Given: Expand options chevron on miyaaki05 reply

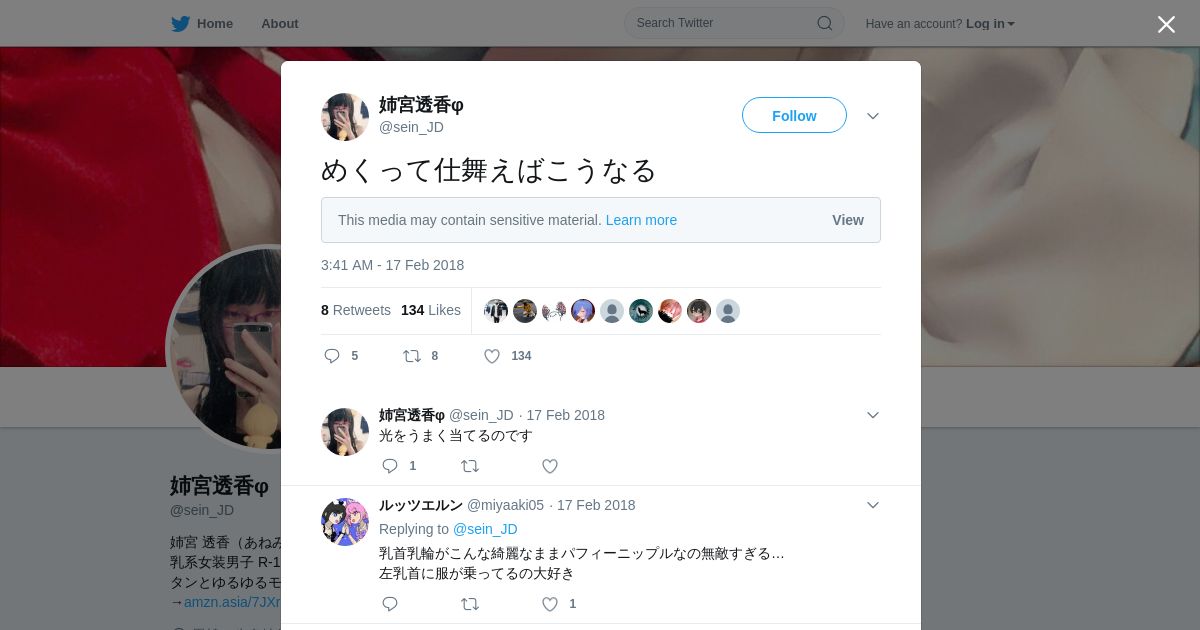Looking at the screenshot, I should 873,505.
